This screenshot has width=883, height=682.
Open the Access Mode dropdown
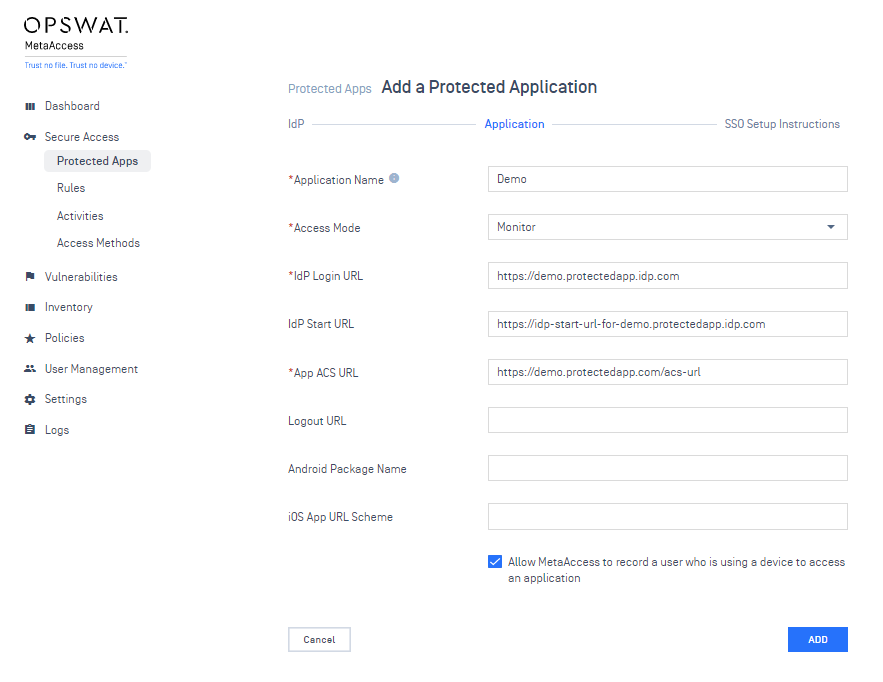point(667,227)
